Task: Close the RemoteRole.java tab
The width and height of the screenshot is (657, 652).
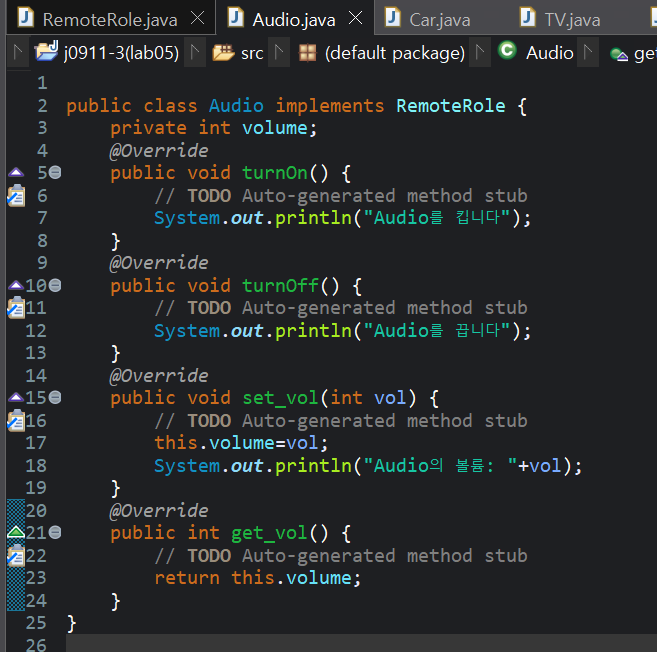Action: [x=197, y=18]
